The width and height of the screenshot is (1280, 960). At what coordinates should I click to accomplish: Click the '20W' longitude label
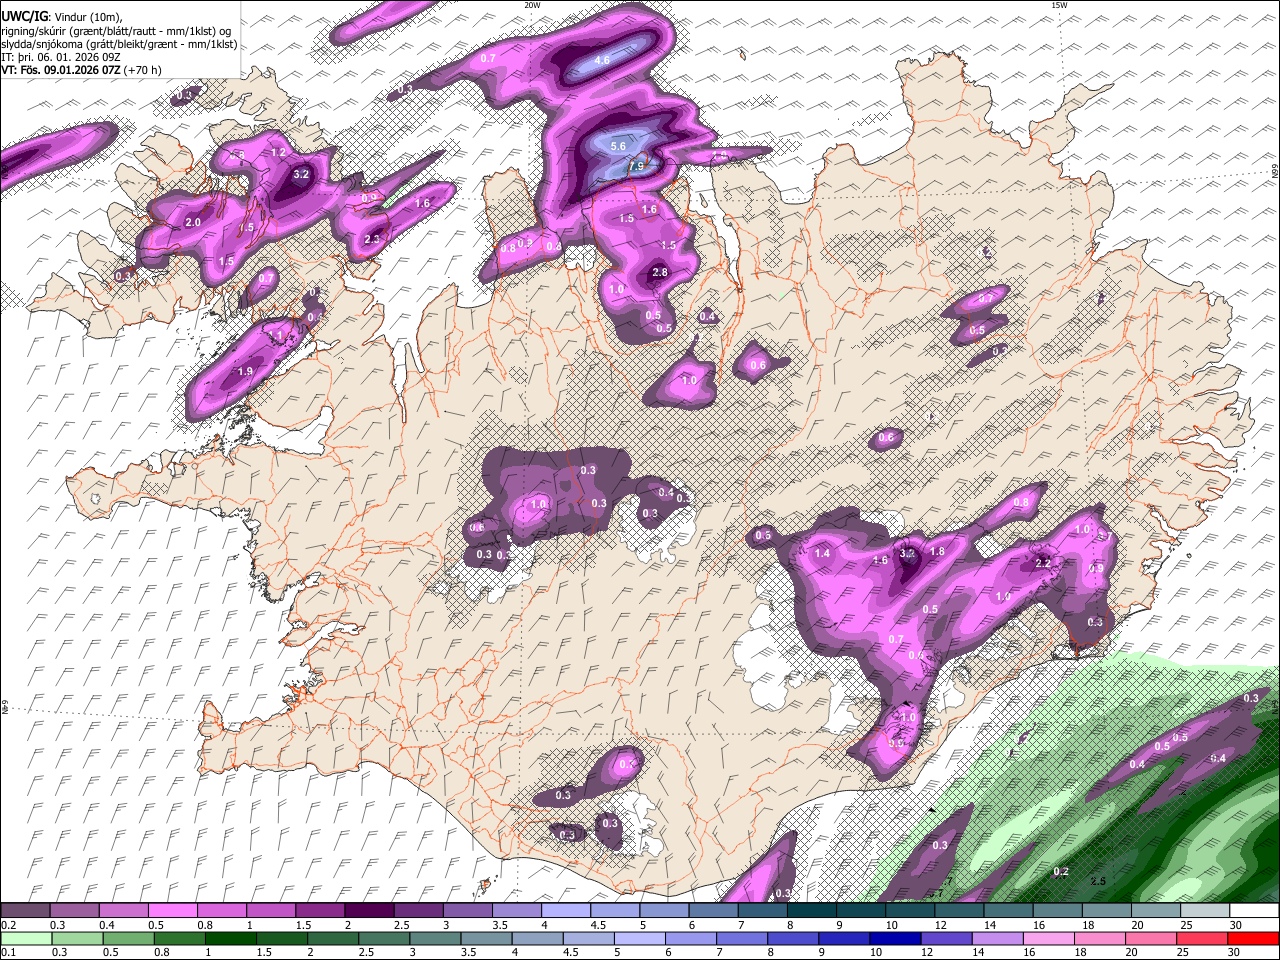(532, 5)
